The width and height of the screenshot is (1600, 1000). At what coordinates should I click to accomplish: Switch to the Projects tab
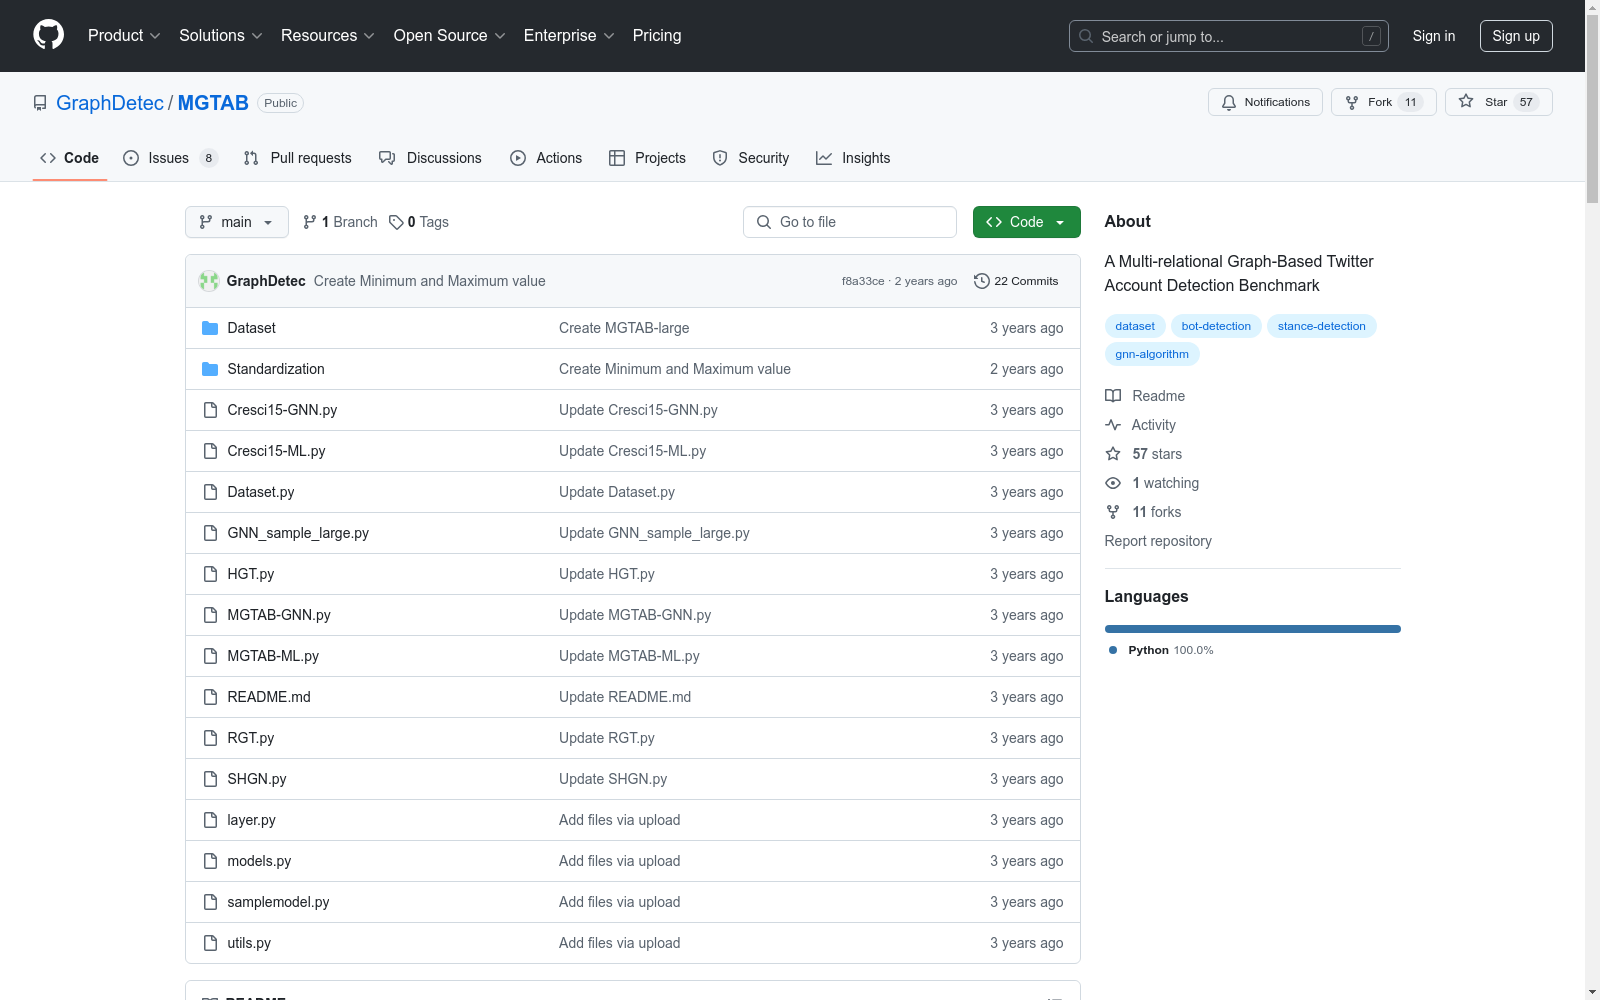[x=647, y=158]
